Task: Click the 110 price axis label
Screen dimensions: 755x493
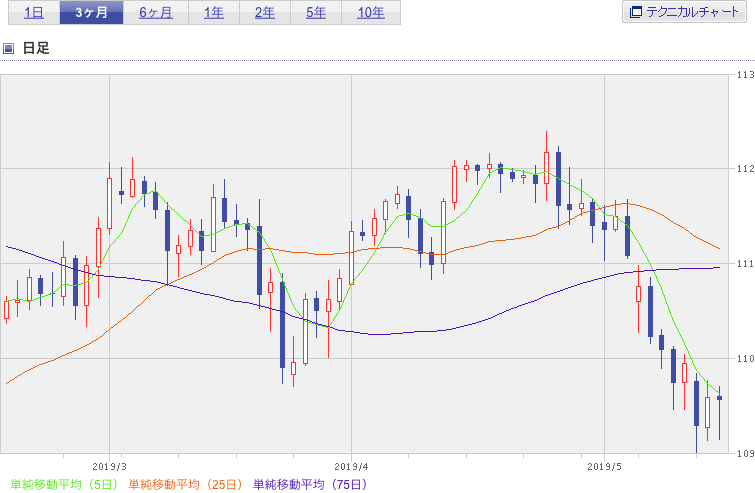Action: click(x=745, y=359)
